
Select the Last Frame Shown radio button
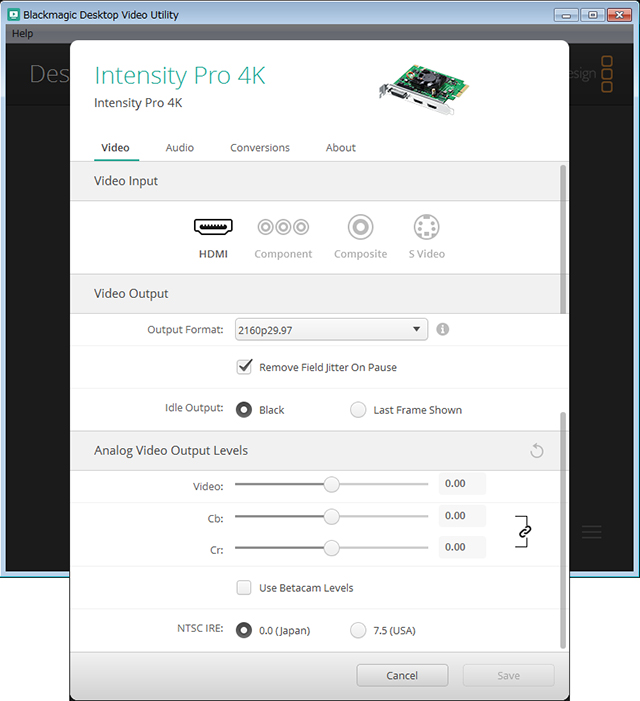point(358,410)
